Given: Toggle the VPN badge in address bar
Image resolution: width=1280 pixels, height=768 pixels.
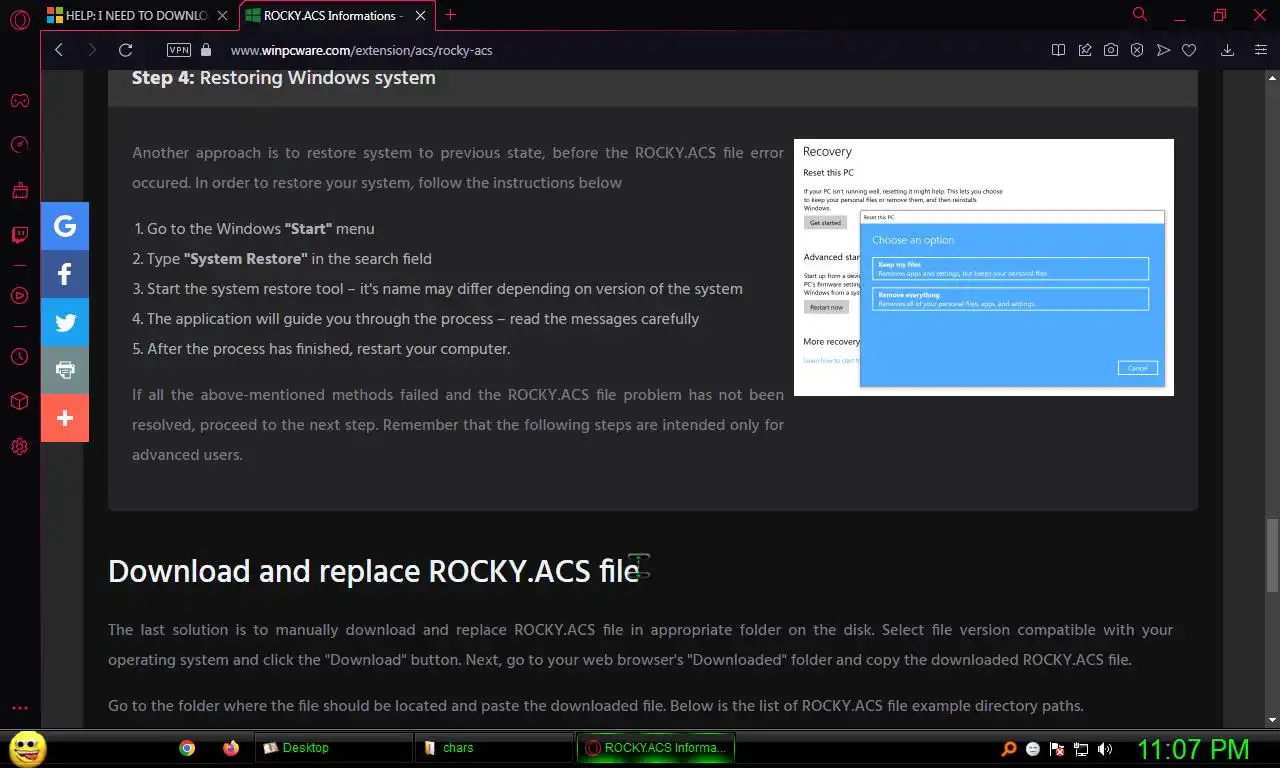Looking at the screenshot, I should (x=179, y=50).
